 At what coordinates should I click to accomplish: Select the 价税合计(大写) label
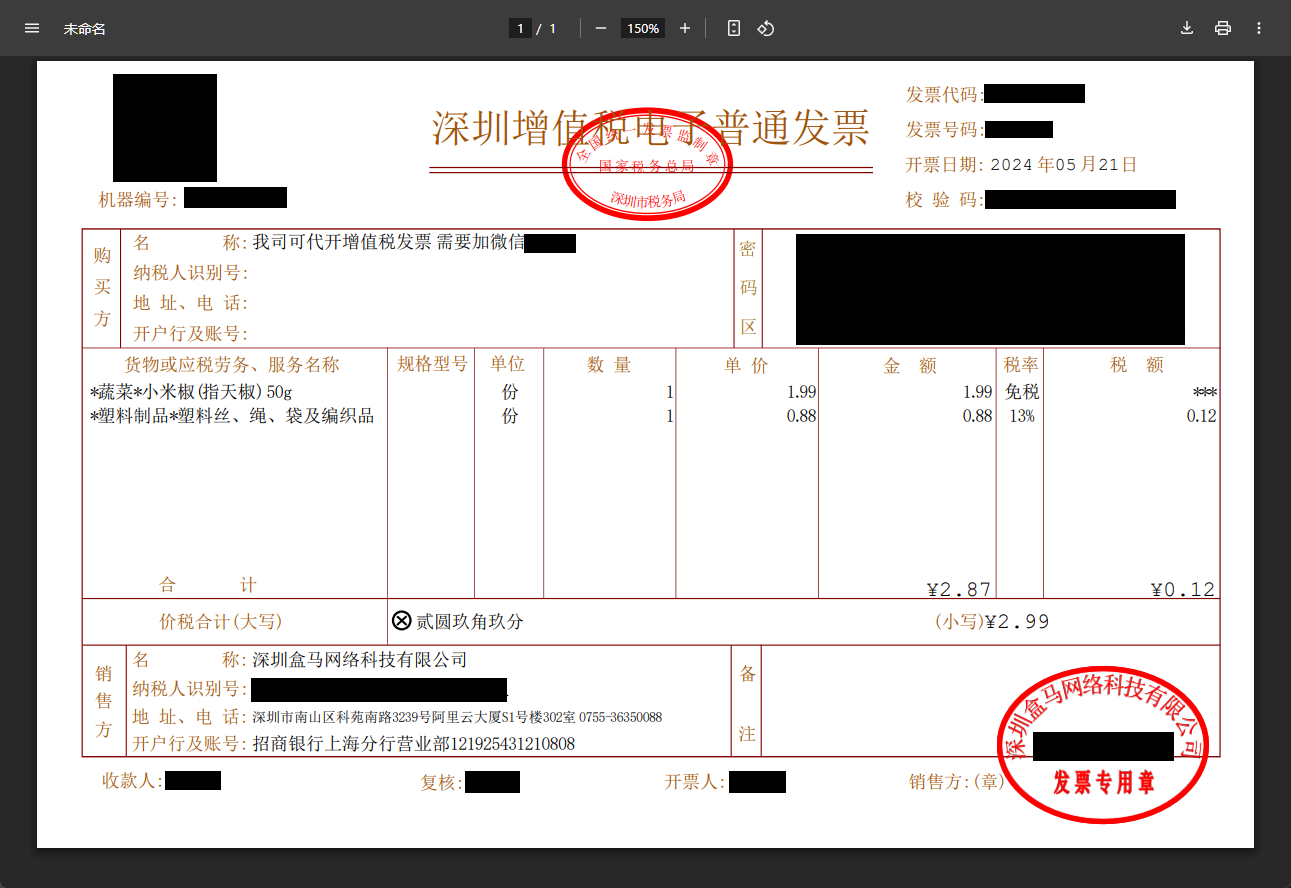click(221, 621)
